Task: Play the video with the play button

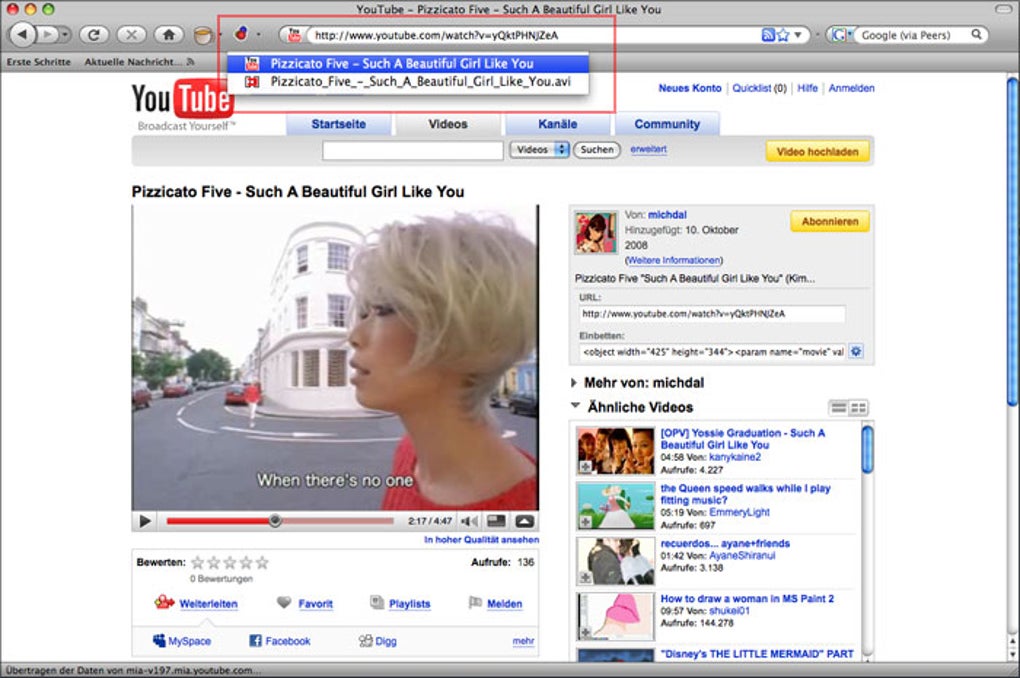Action: (144, 521)
